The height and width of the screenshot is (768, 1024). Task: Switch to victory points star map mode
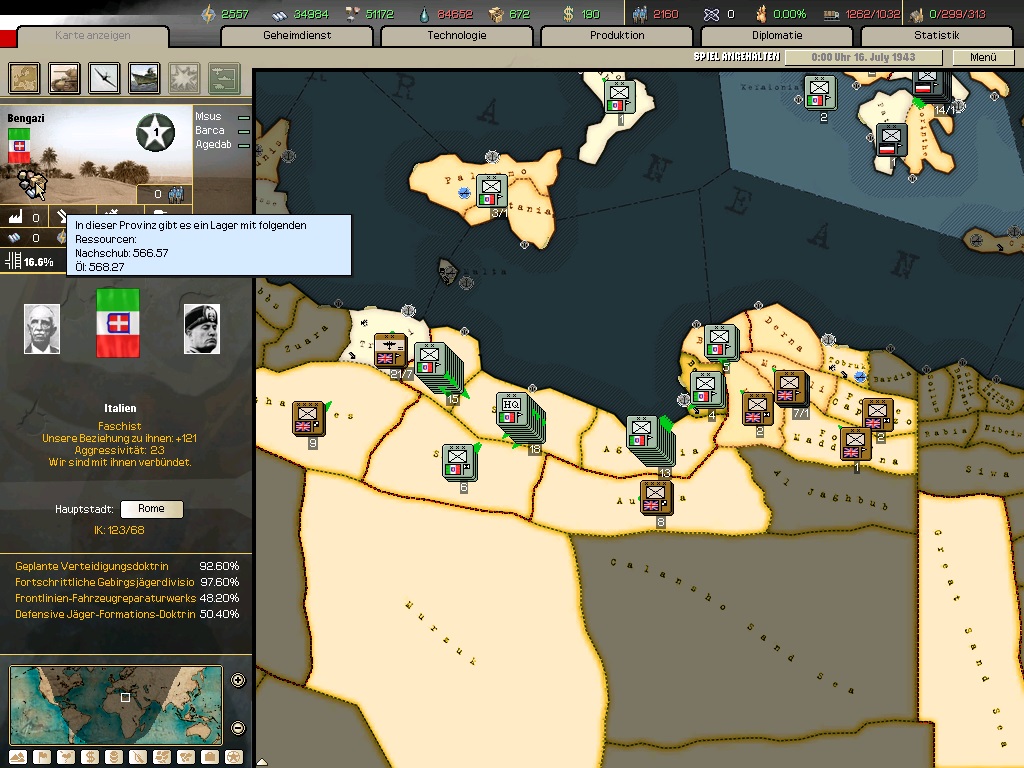click(234, 757)
